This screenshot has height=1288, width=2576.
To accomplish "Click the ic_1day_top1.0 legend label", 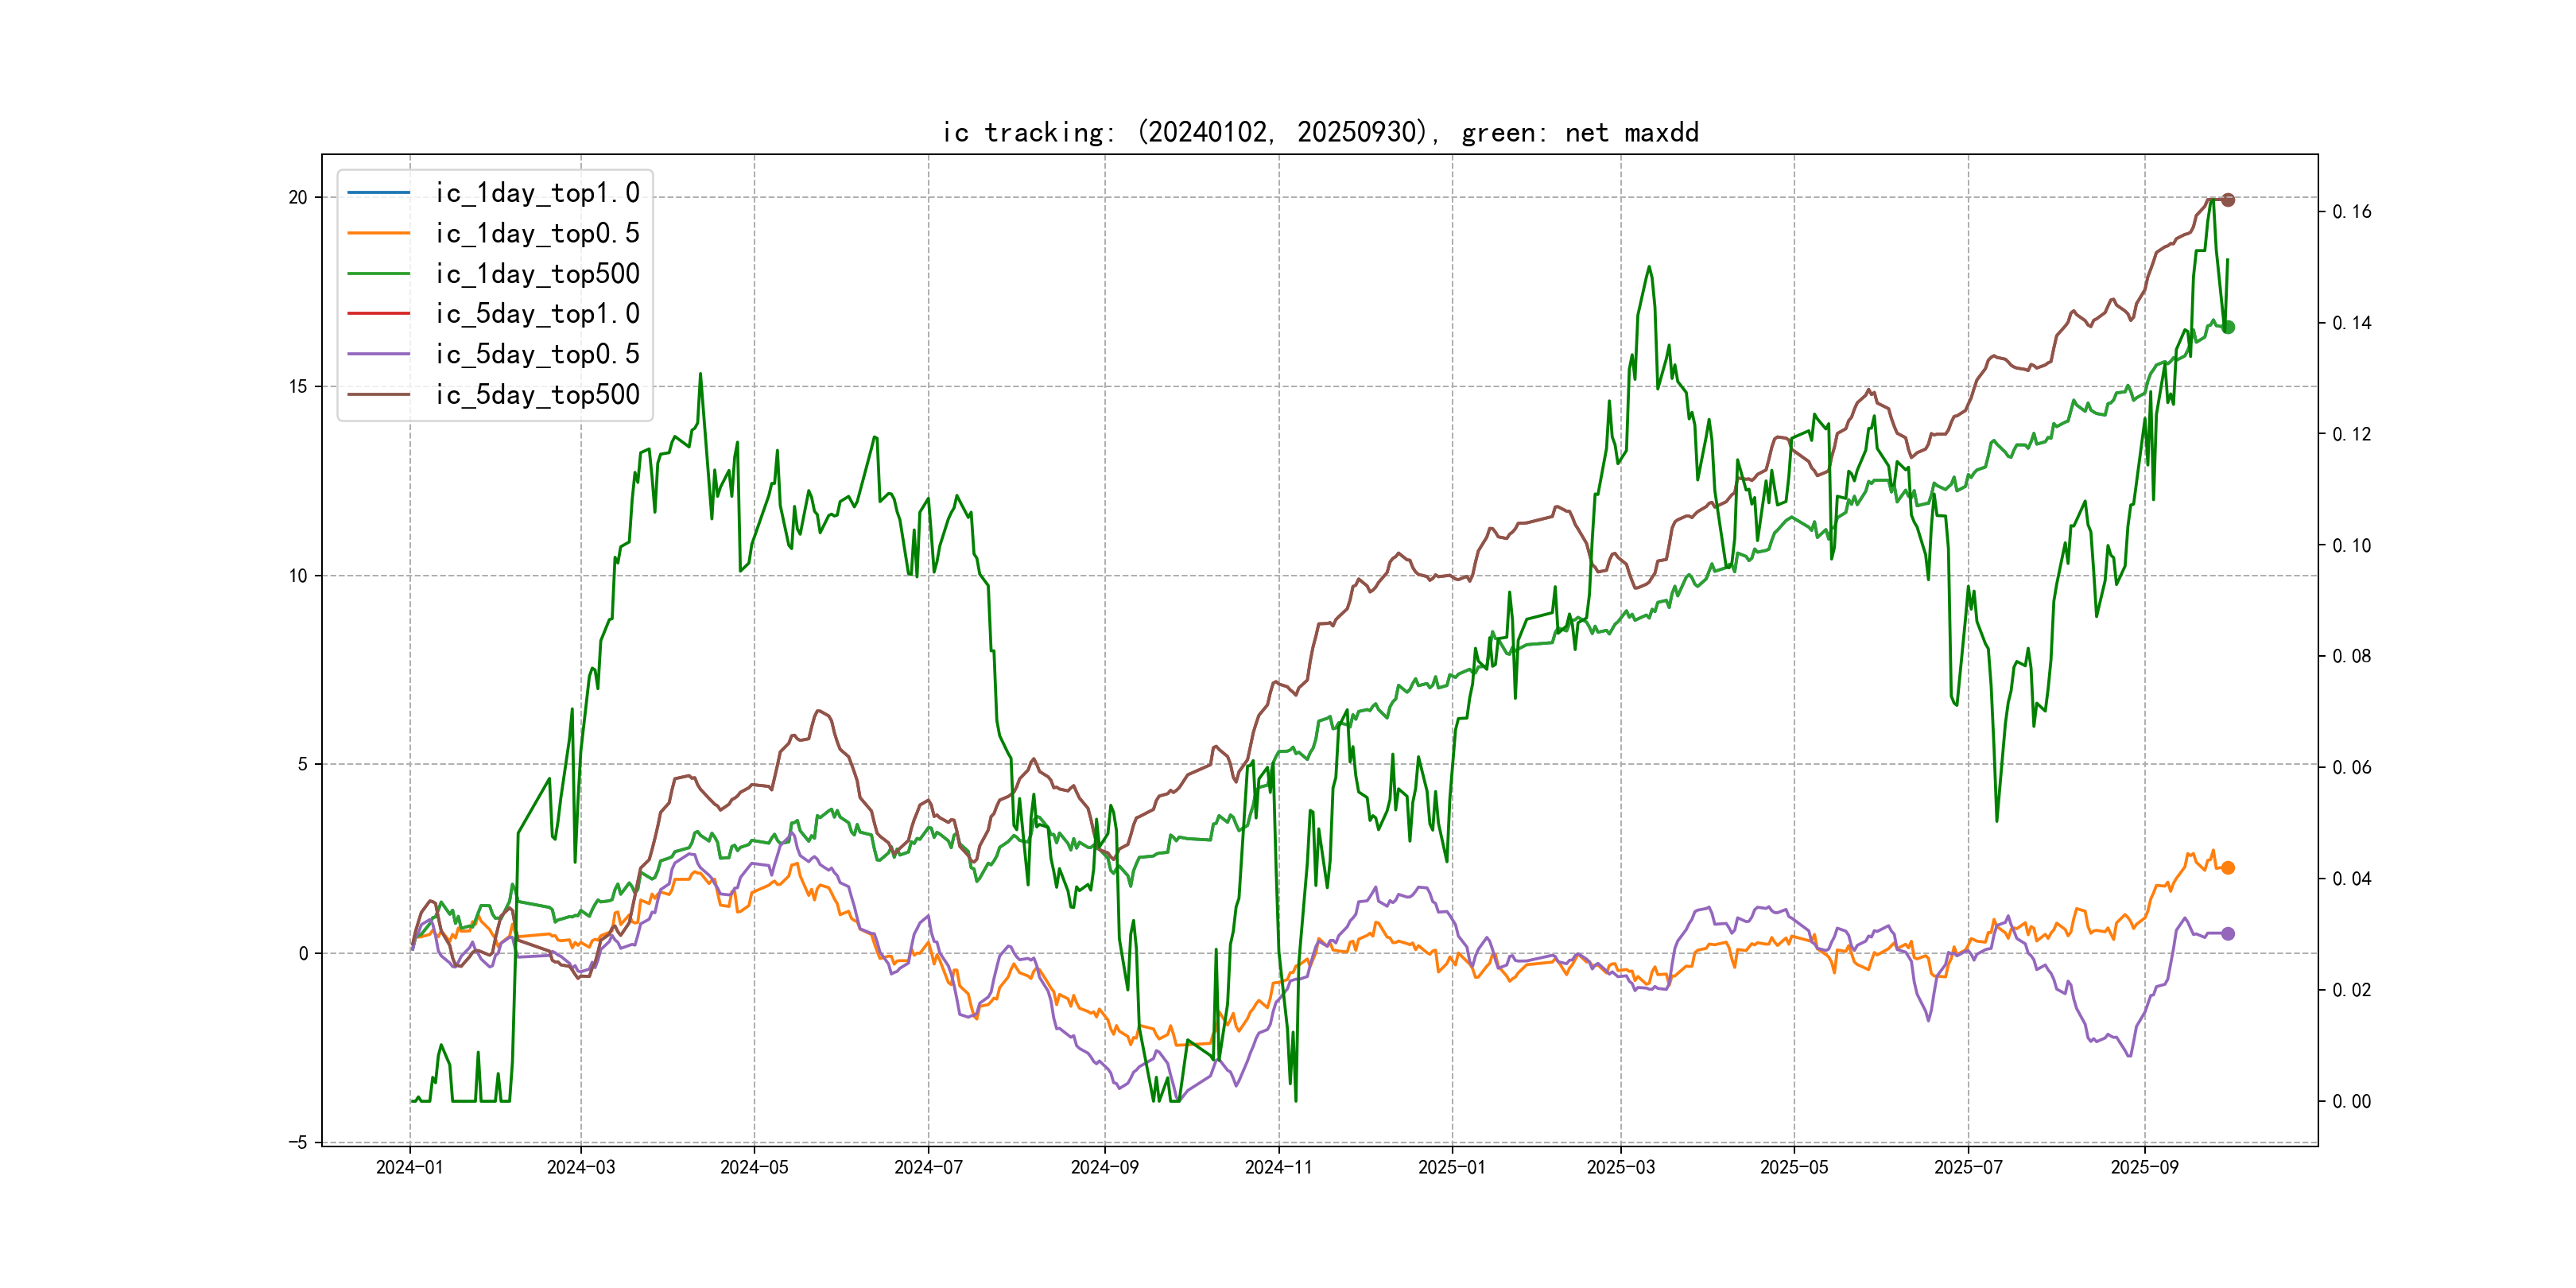I will [x=537, y=193].
